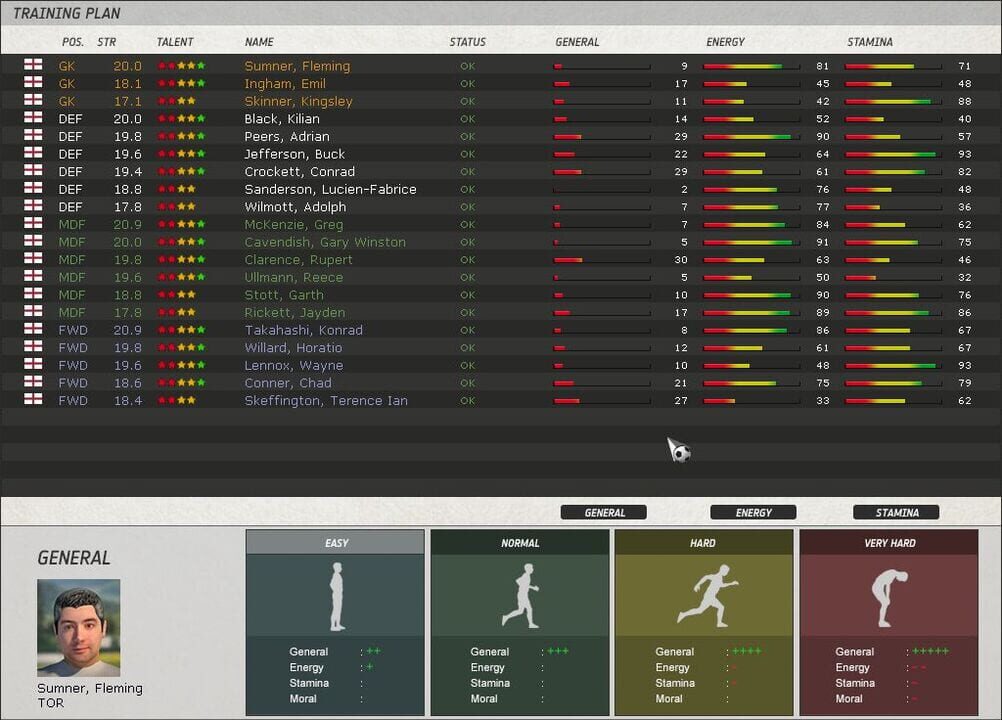Click the England flag beside Sumner, Fleming
The width and height of the screenshot is (1002, 720).
[x=31, y=66]
